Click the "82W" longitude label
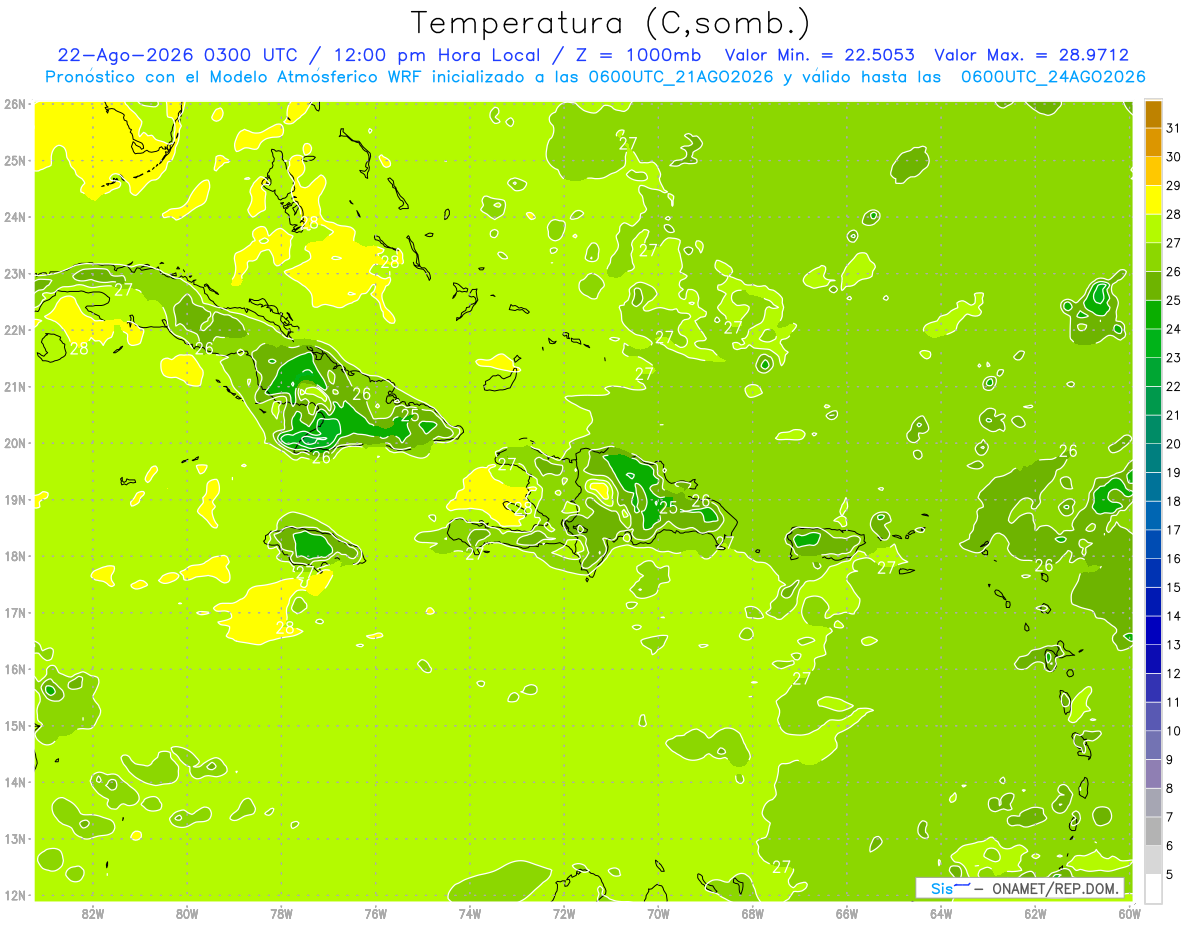 (x=92, y=913)
